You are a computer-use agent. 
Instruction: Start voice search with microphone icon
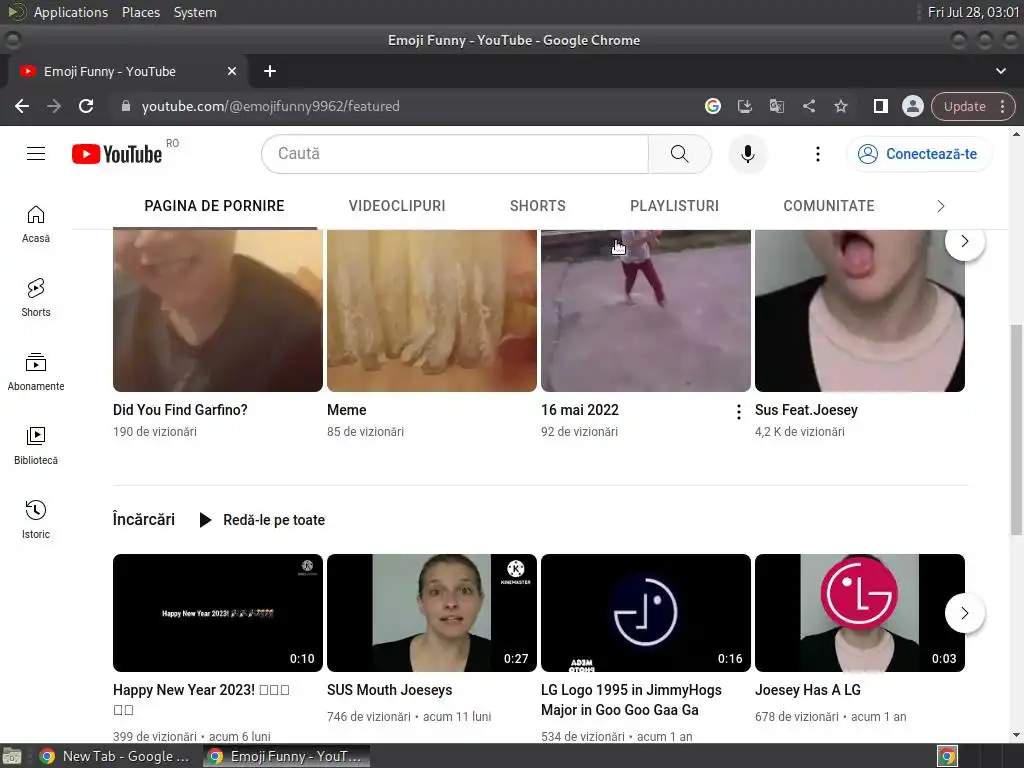[748, 154]
